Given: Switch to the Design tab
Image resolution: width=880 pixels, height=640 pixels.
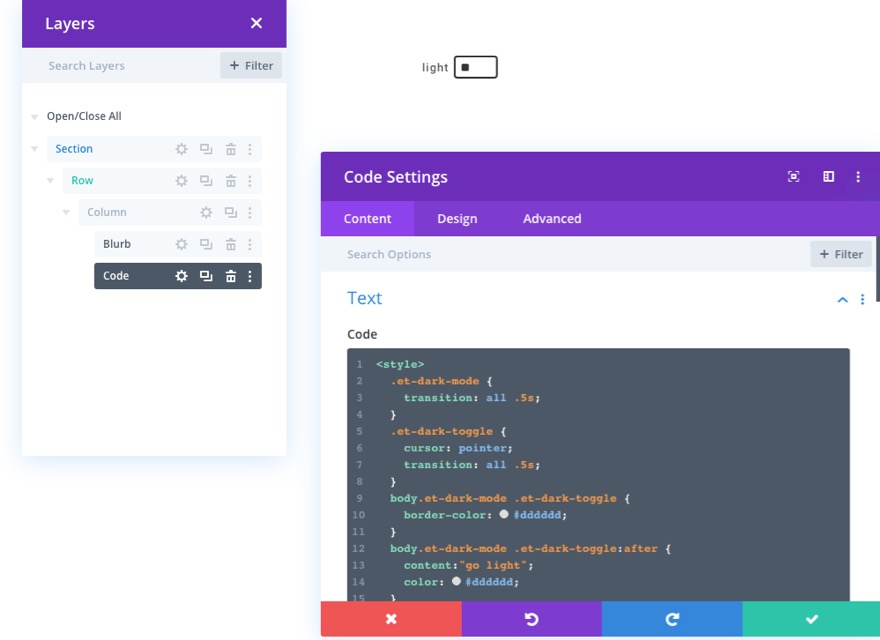Looking at the screenshot, I should click(x=457, y=218).
